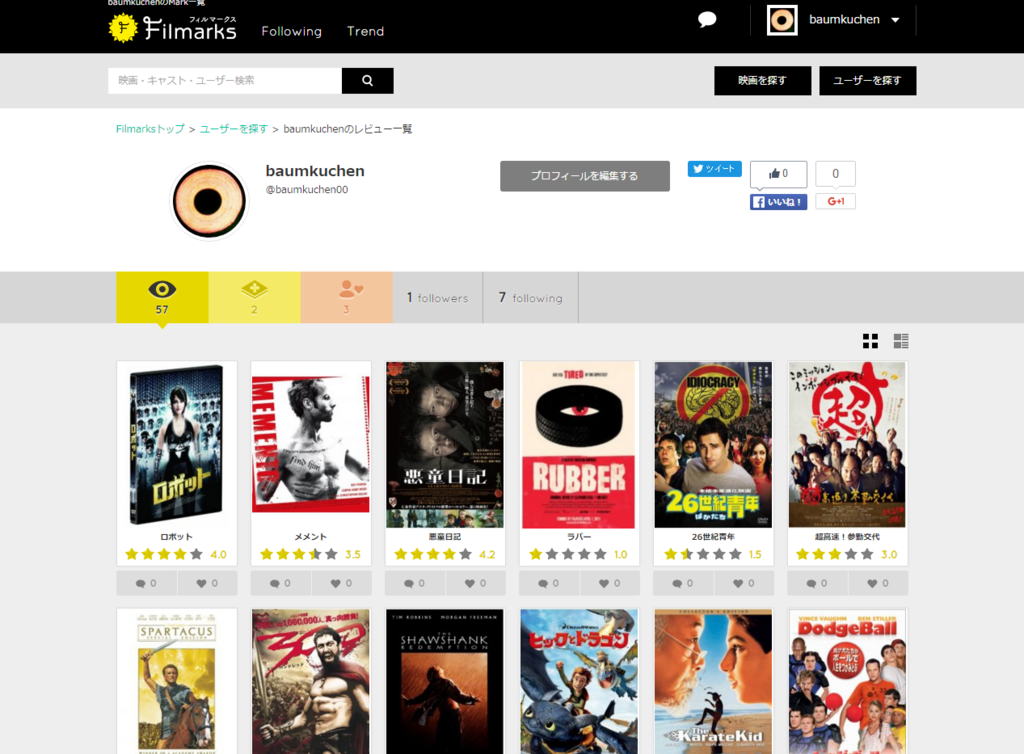1024x754 pixels.
Task: Click the large baumkuchen profile picture
Action: click(209, 201)
